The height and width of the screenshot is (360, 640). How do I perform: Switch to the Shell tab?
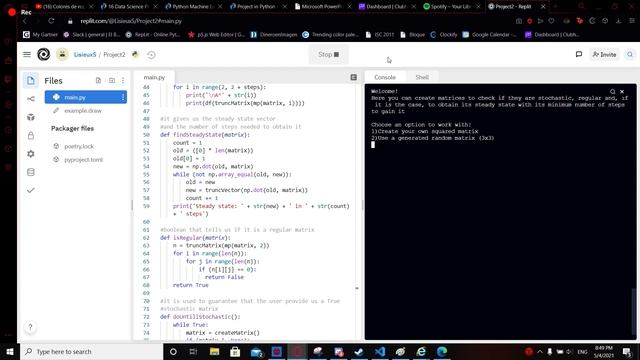pyautogui.click(x=422, y=77)
